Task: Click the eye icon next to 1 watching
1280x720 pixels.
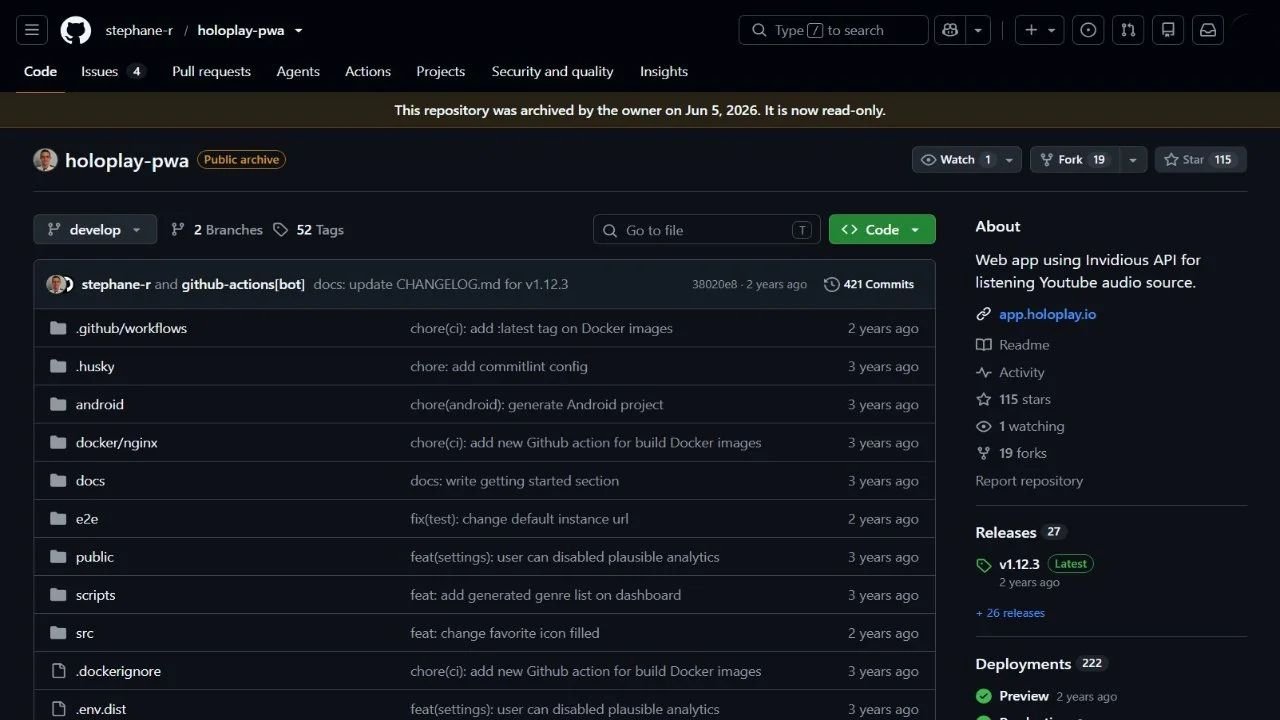Action: click(984, 426)
